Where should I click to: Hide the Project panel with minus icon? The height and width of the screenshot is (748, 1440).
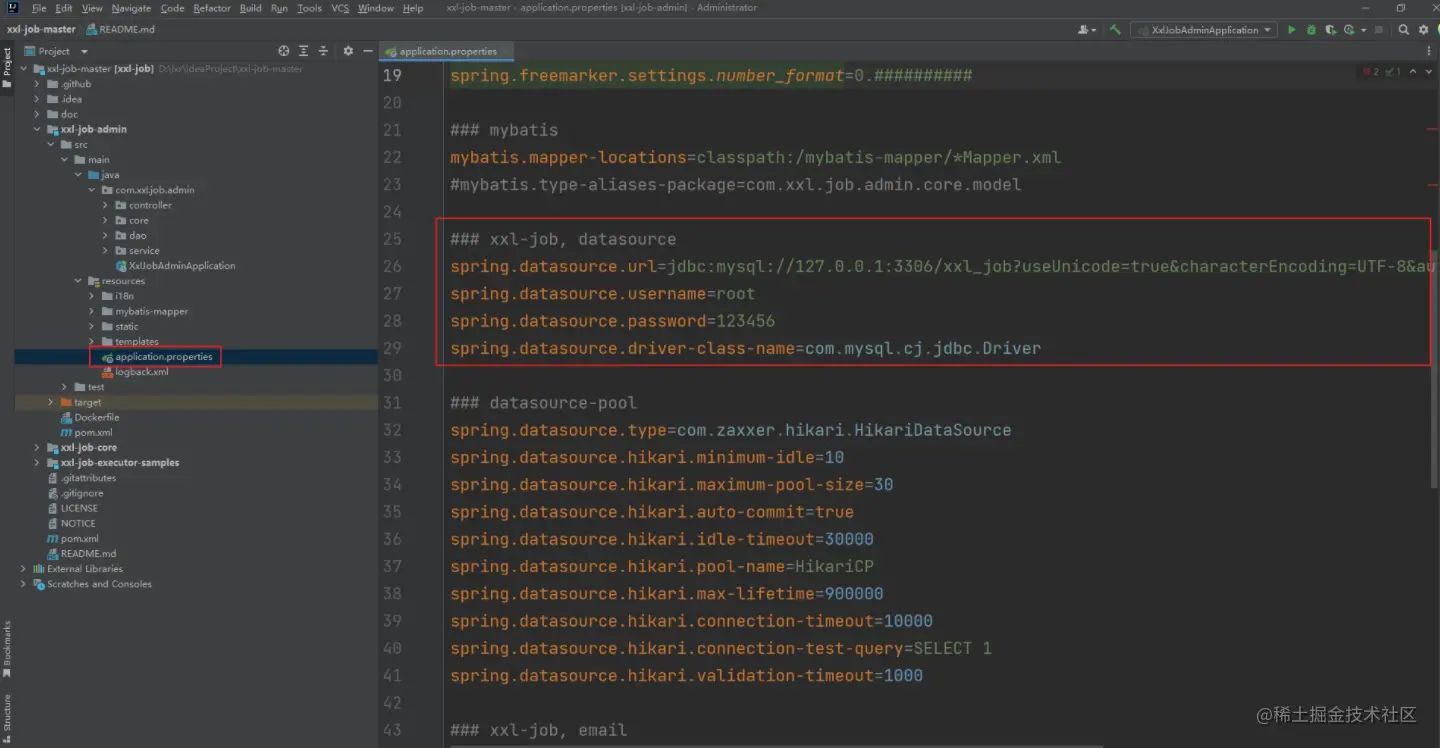[368, 51]
